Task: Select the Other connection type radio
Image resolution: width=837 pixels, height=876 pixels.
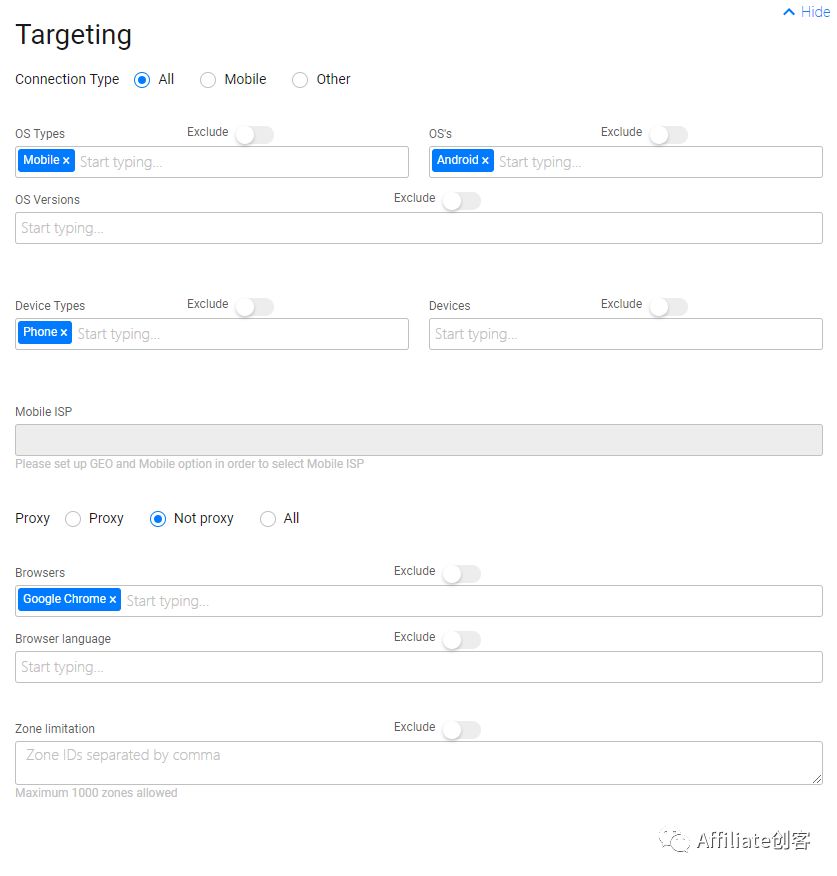Action: (300, 80)
